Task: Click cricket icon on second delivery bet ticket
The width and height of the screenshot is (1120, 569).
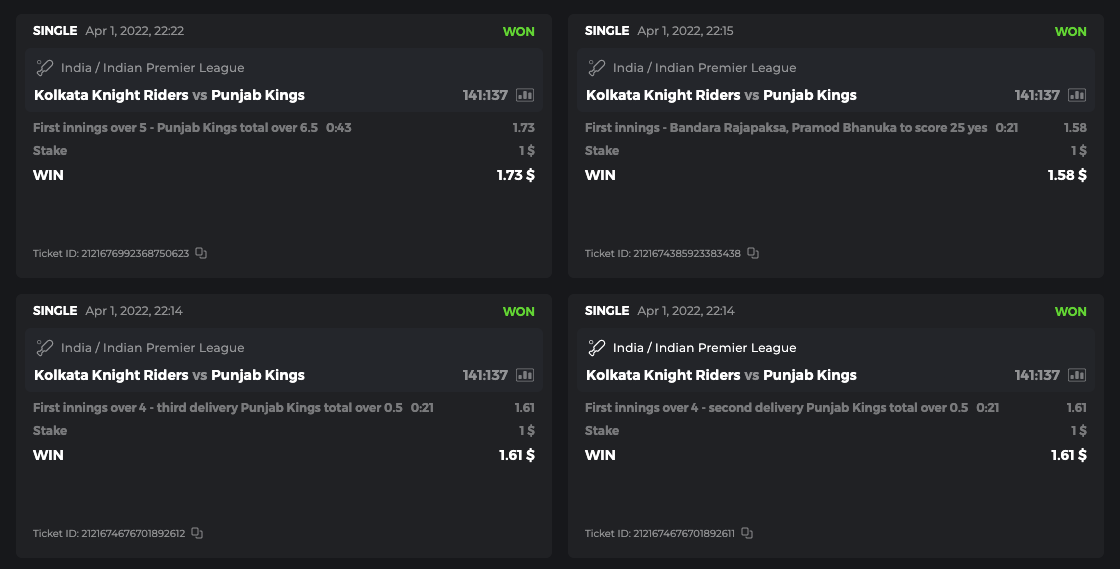Action: (x=596, y=348)
